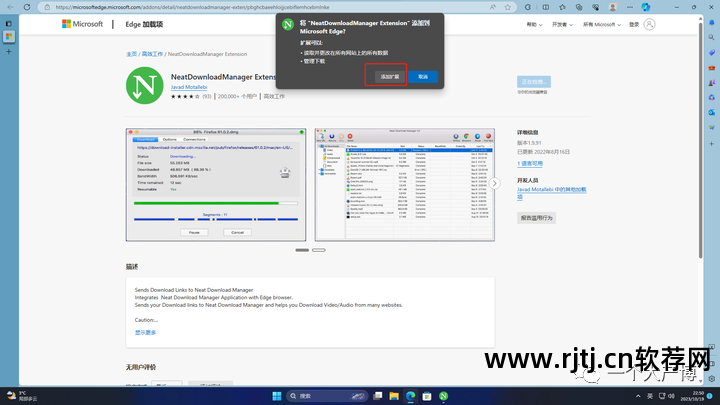Click the Microsoft logo
720x405 pixels.
(83, 24)
